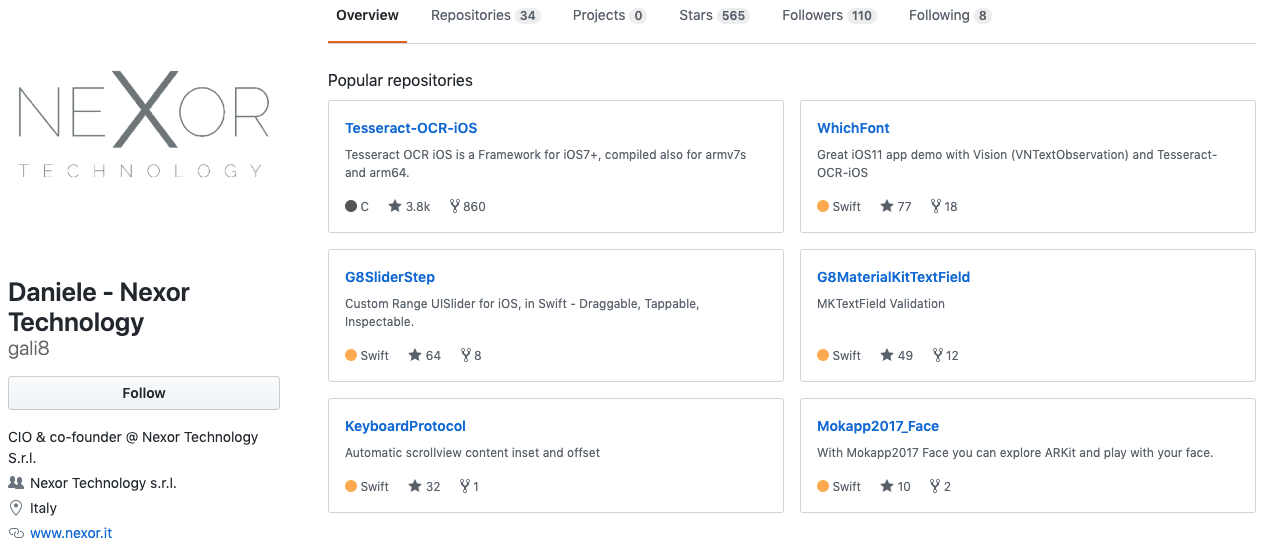Click the fork icon on Mokapp2017_Face

pyautogui.click(x=936, y=486)
